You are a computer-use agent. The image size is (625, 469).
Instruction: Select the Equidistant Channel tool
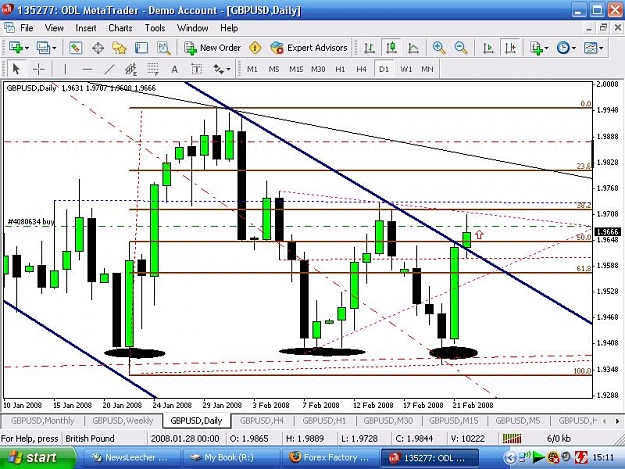[x=131, y=69]
